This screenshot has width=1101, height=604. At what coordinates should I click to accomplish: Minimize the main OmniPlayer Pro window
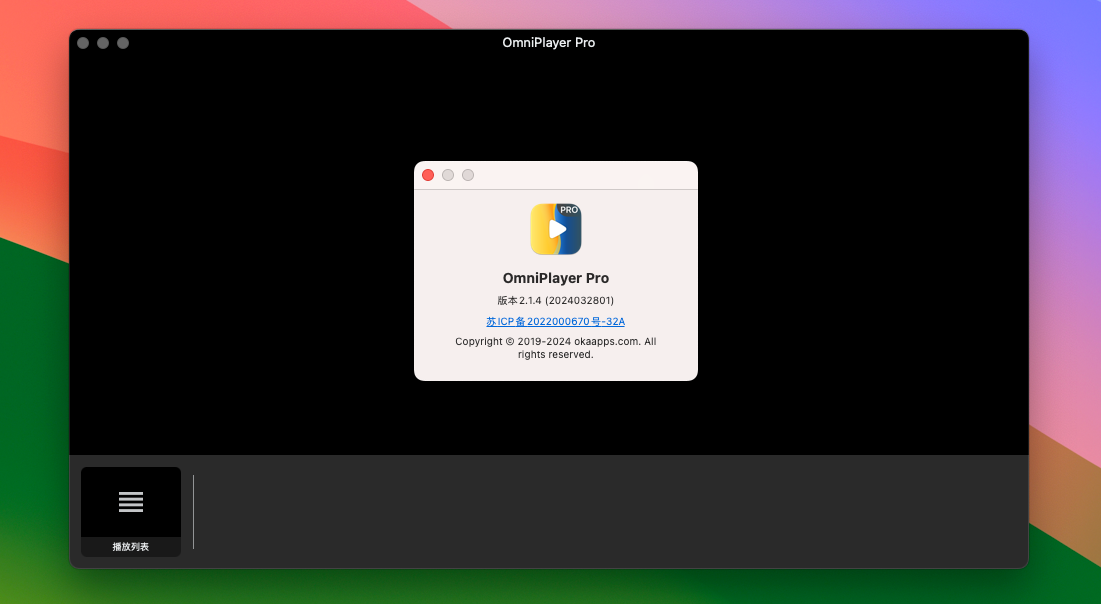pyautogui.click(x=103, y=43)
